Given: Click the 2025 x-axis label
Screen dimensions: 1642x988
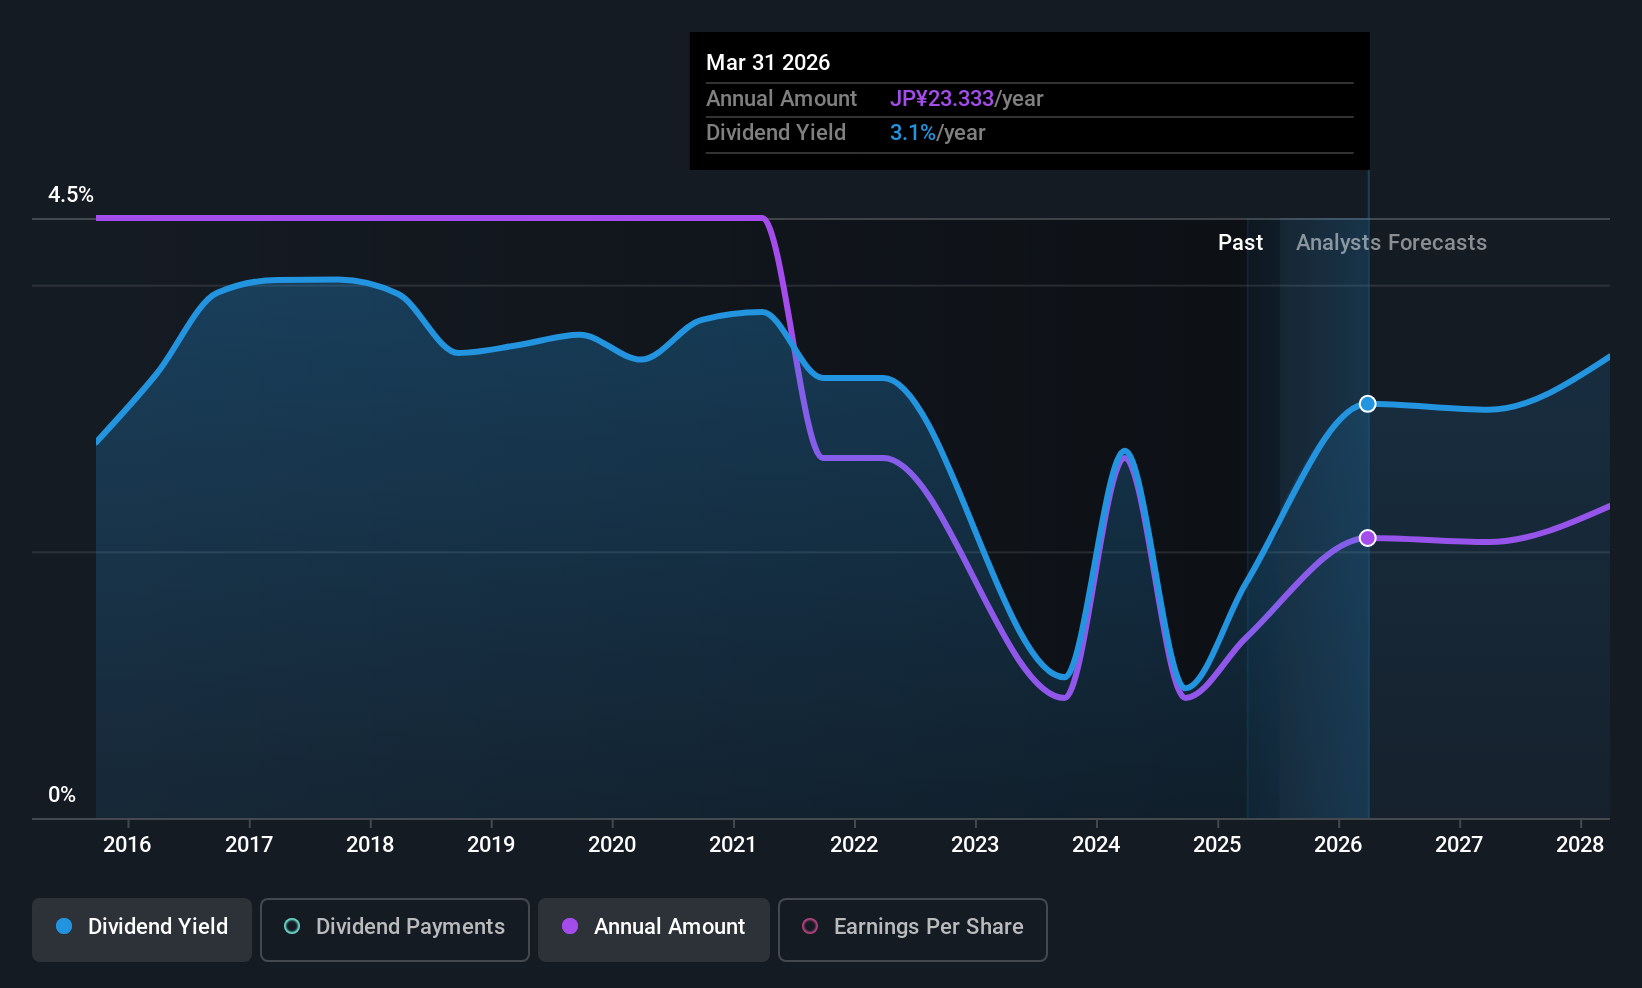Looking at the screenshot, I should (1217, 845).
